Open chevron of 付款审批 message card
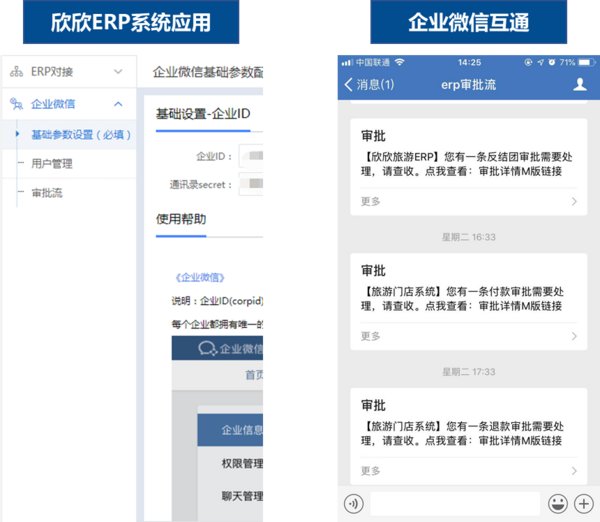The width and height of the screenshot is (600, 522). coord(574,336)
